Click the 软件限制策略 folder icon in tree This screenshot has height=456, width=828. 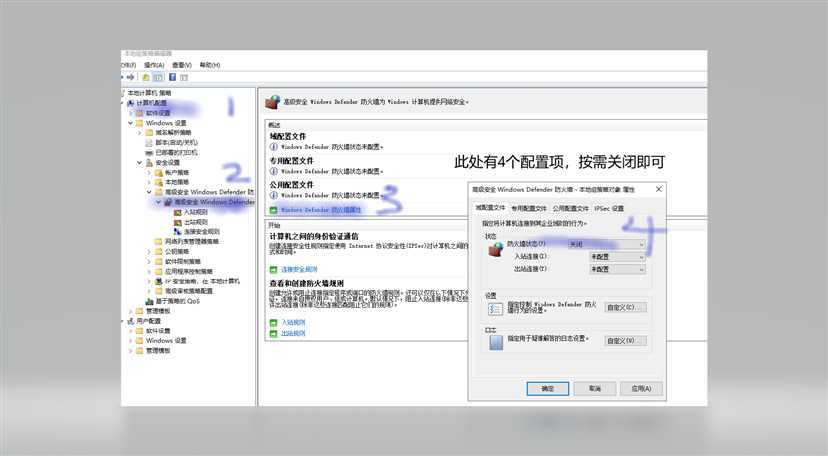(158, 261)
